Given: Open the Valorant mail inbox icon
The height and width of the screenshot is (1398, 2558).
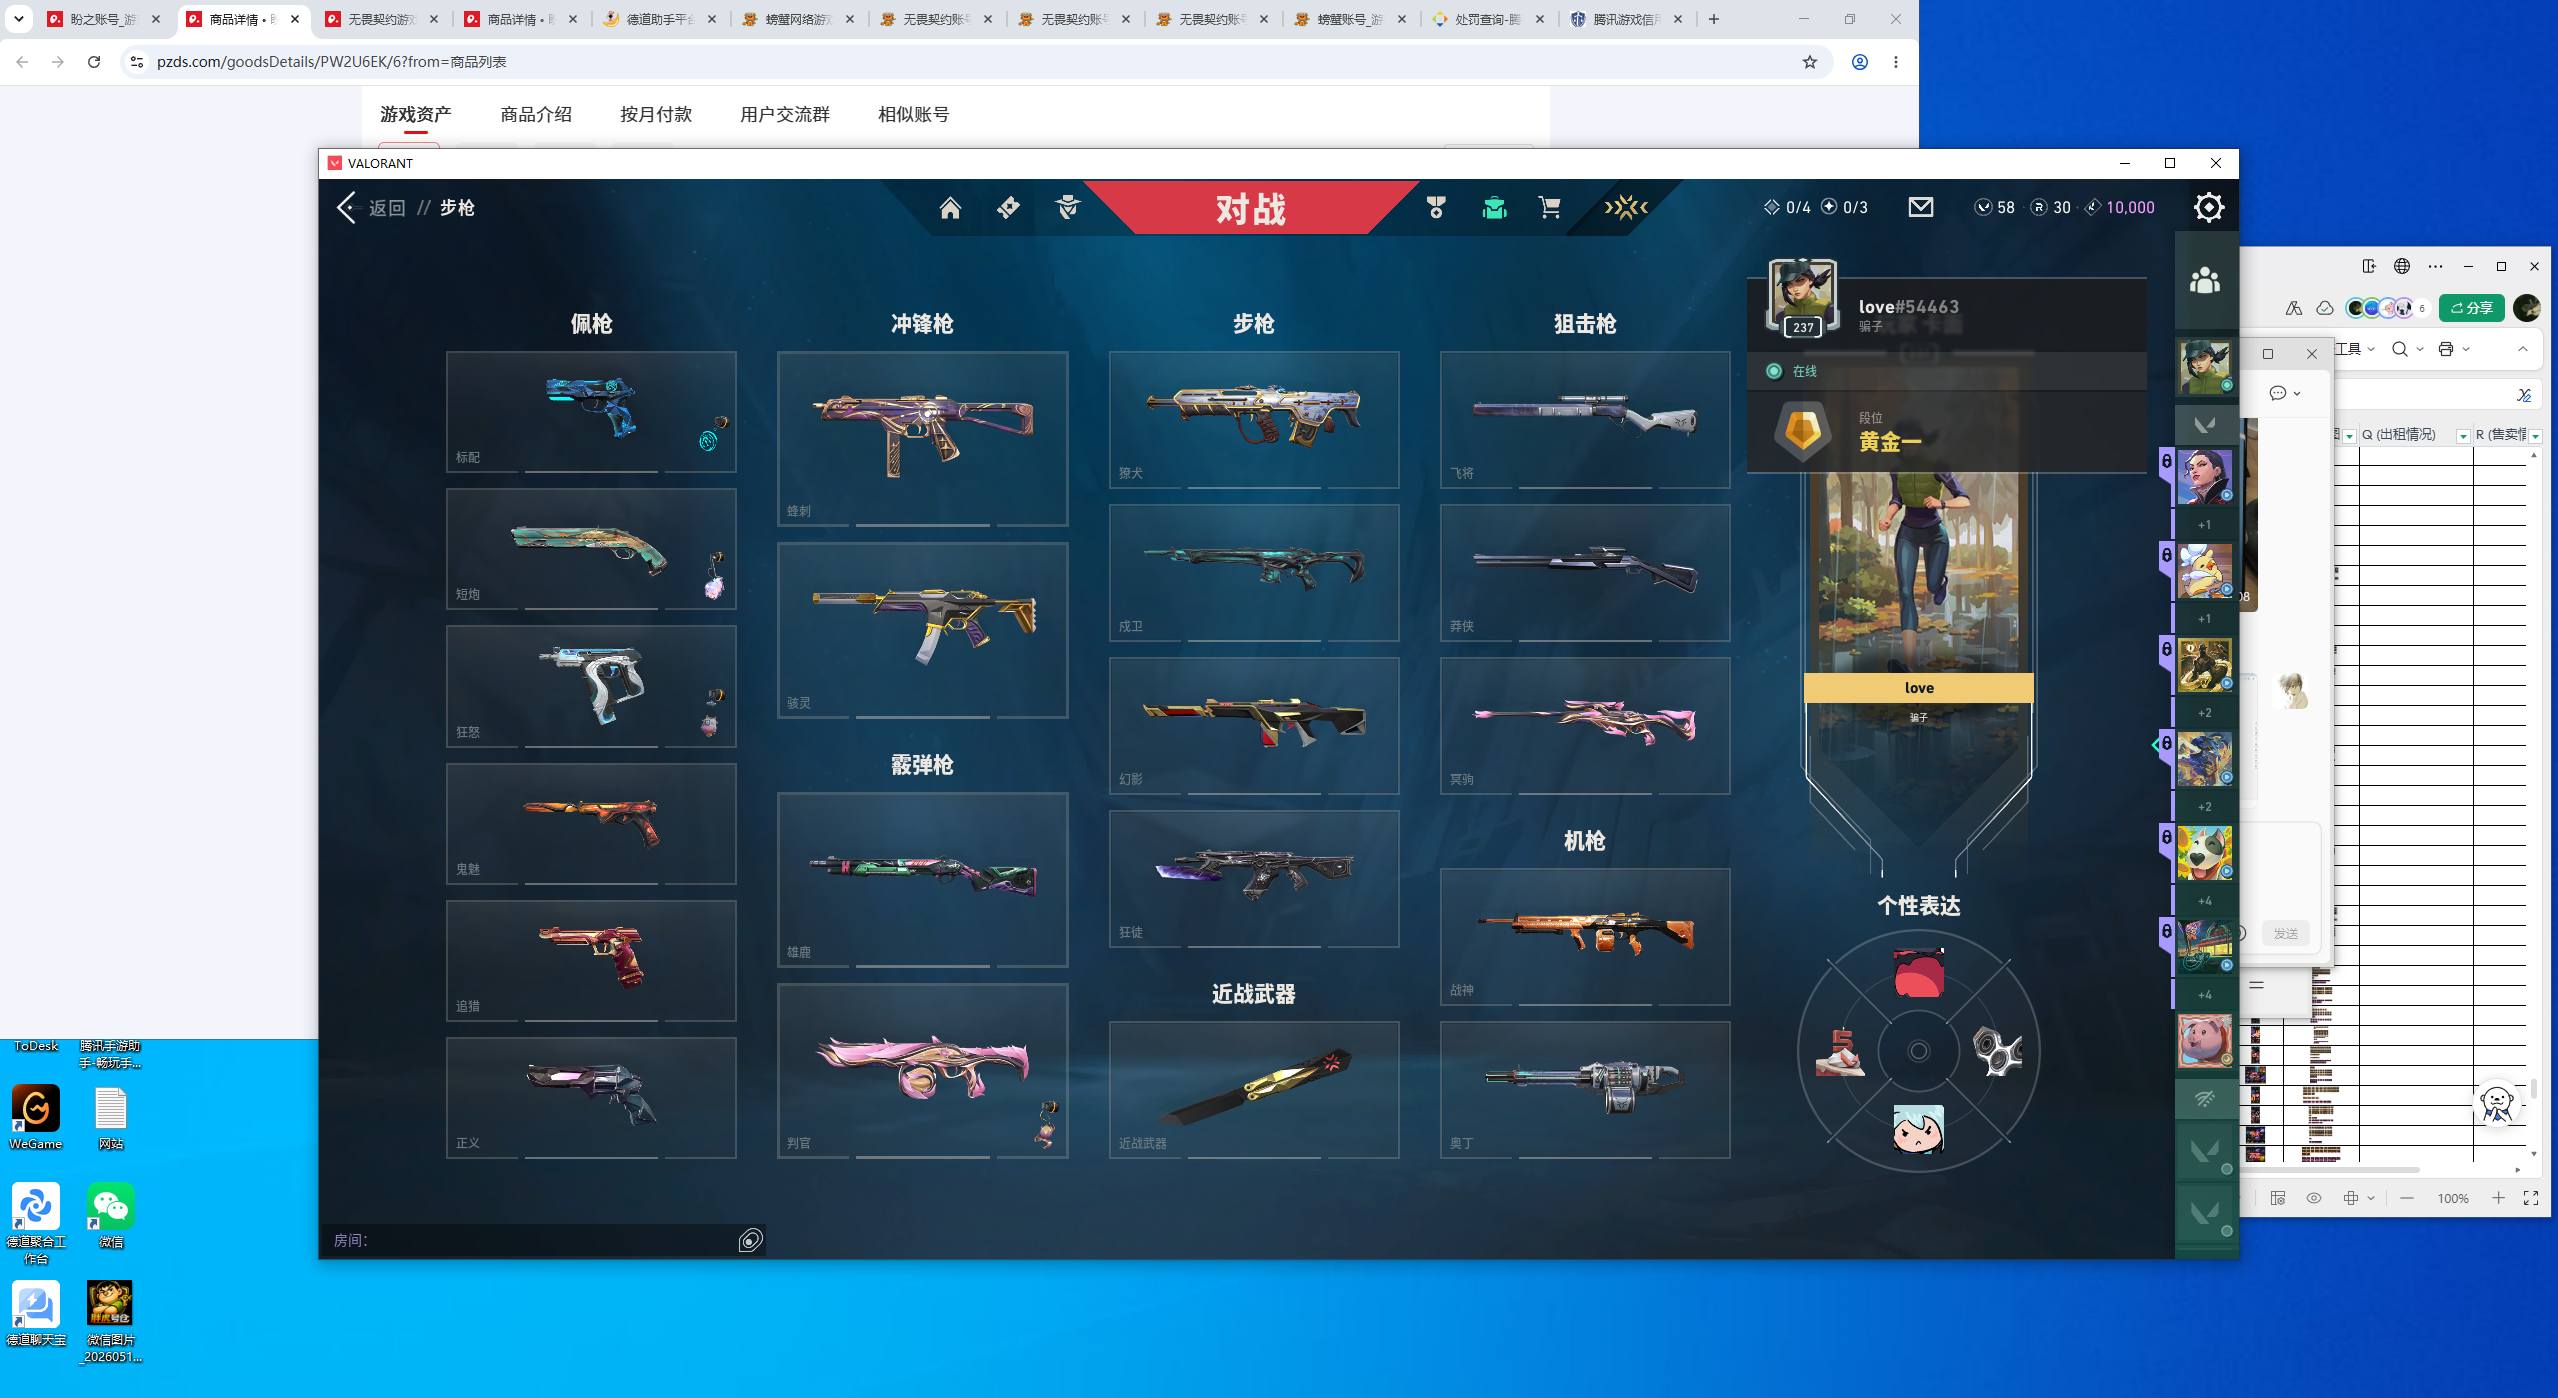Looking at the screenshot, I should click(x=1920, y=207).
